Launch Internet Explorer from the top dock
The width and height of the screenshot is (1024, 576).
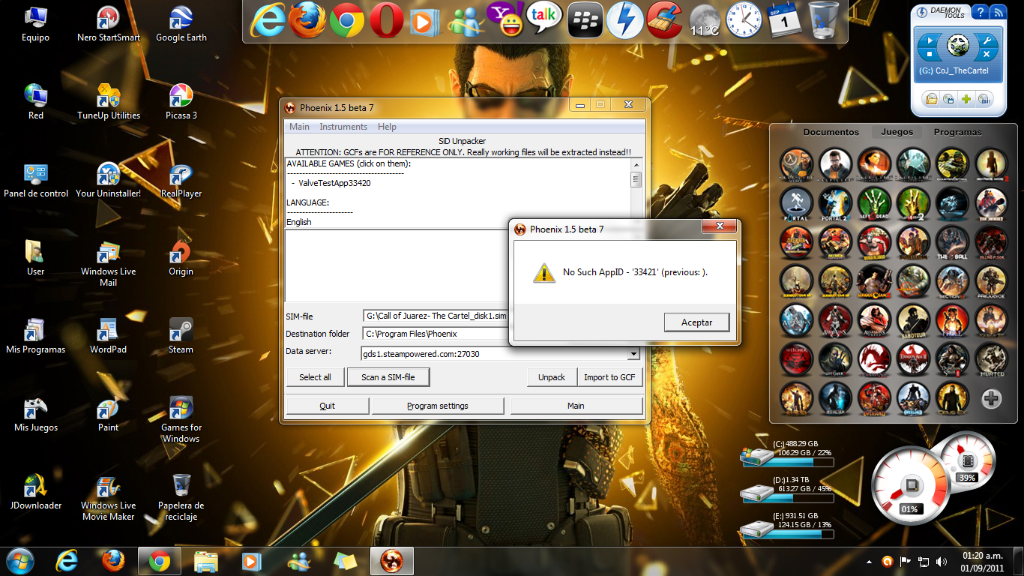(x=268, y=20)
